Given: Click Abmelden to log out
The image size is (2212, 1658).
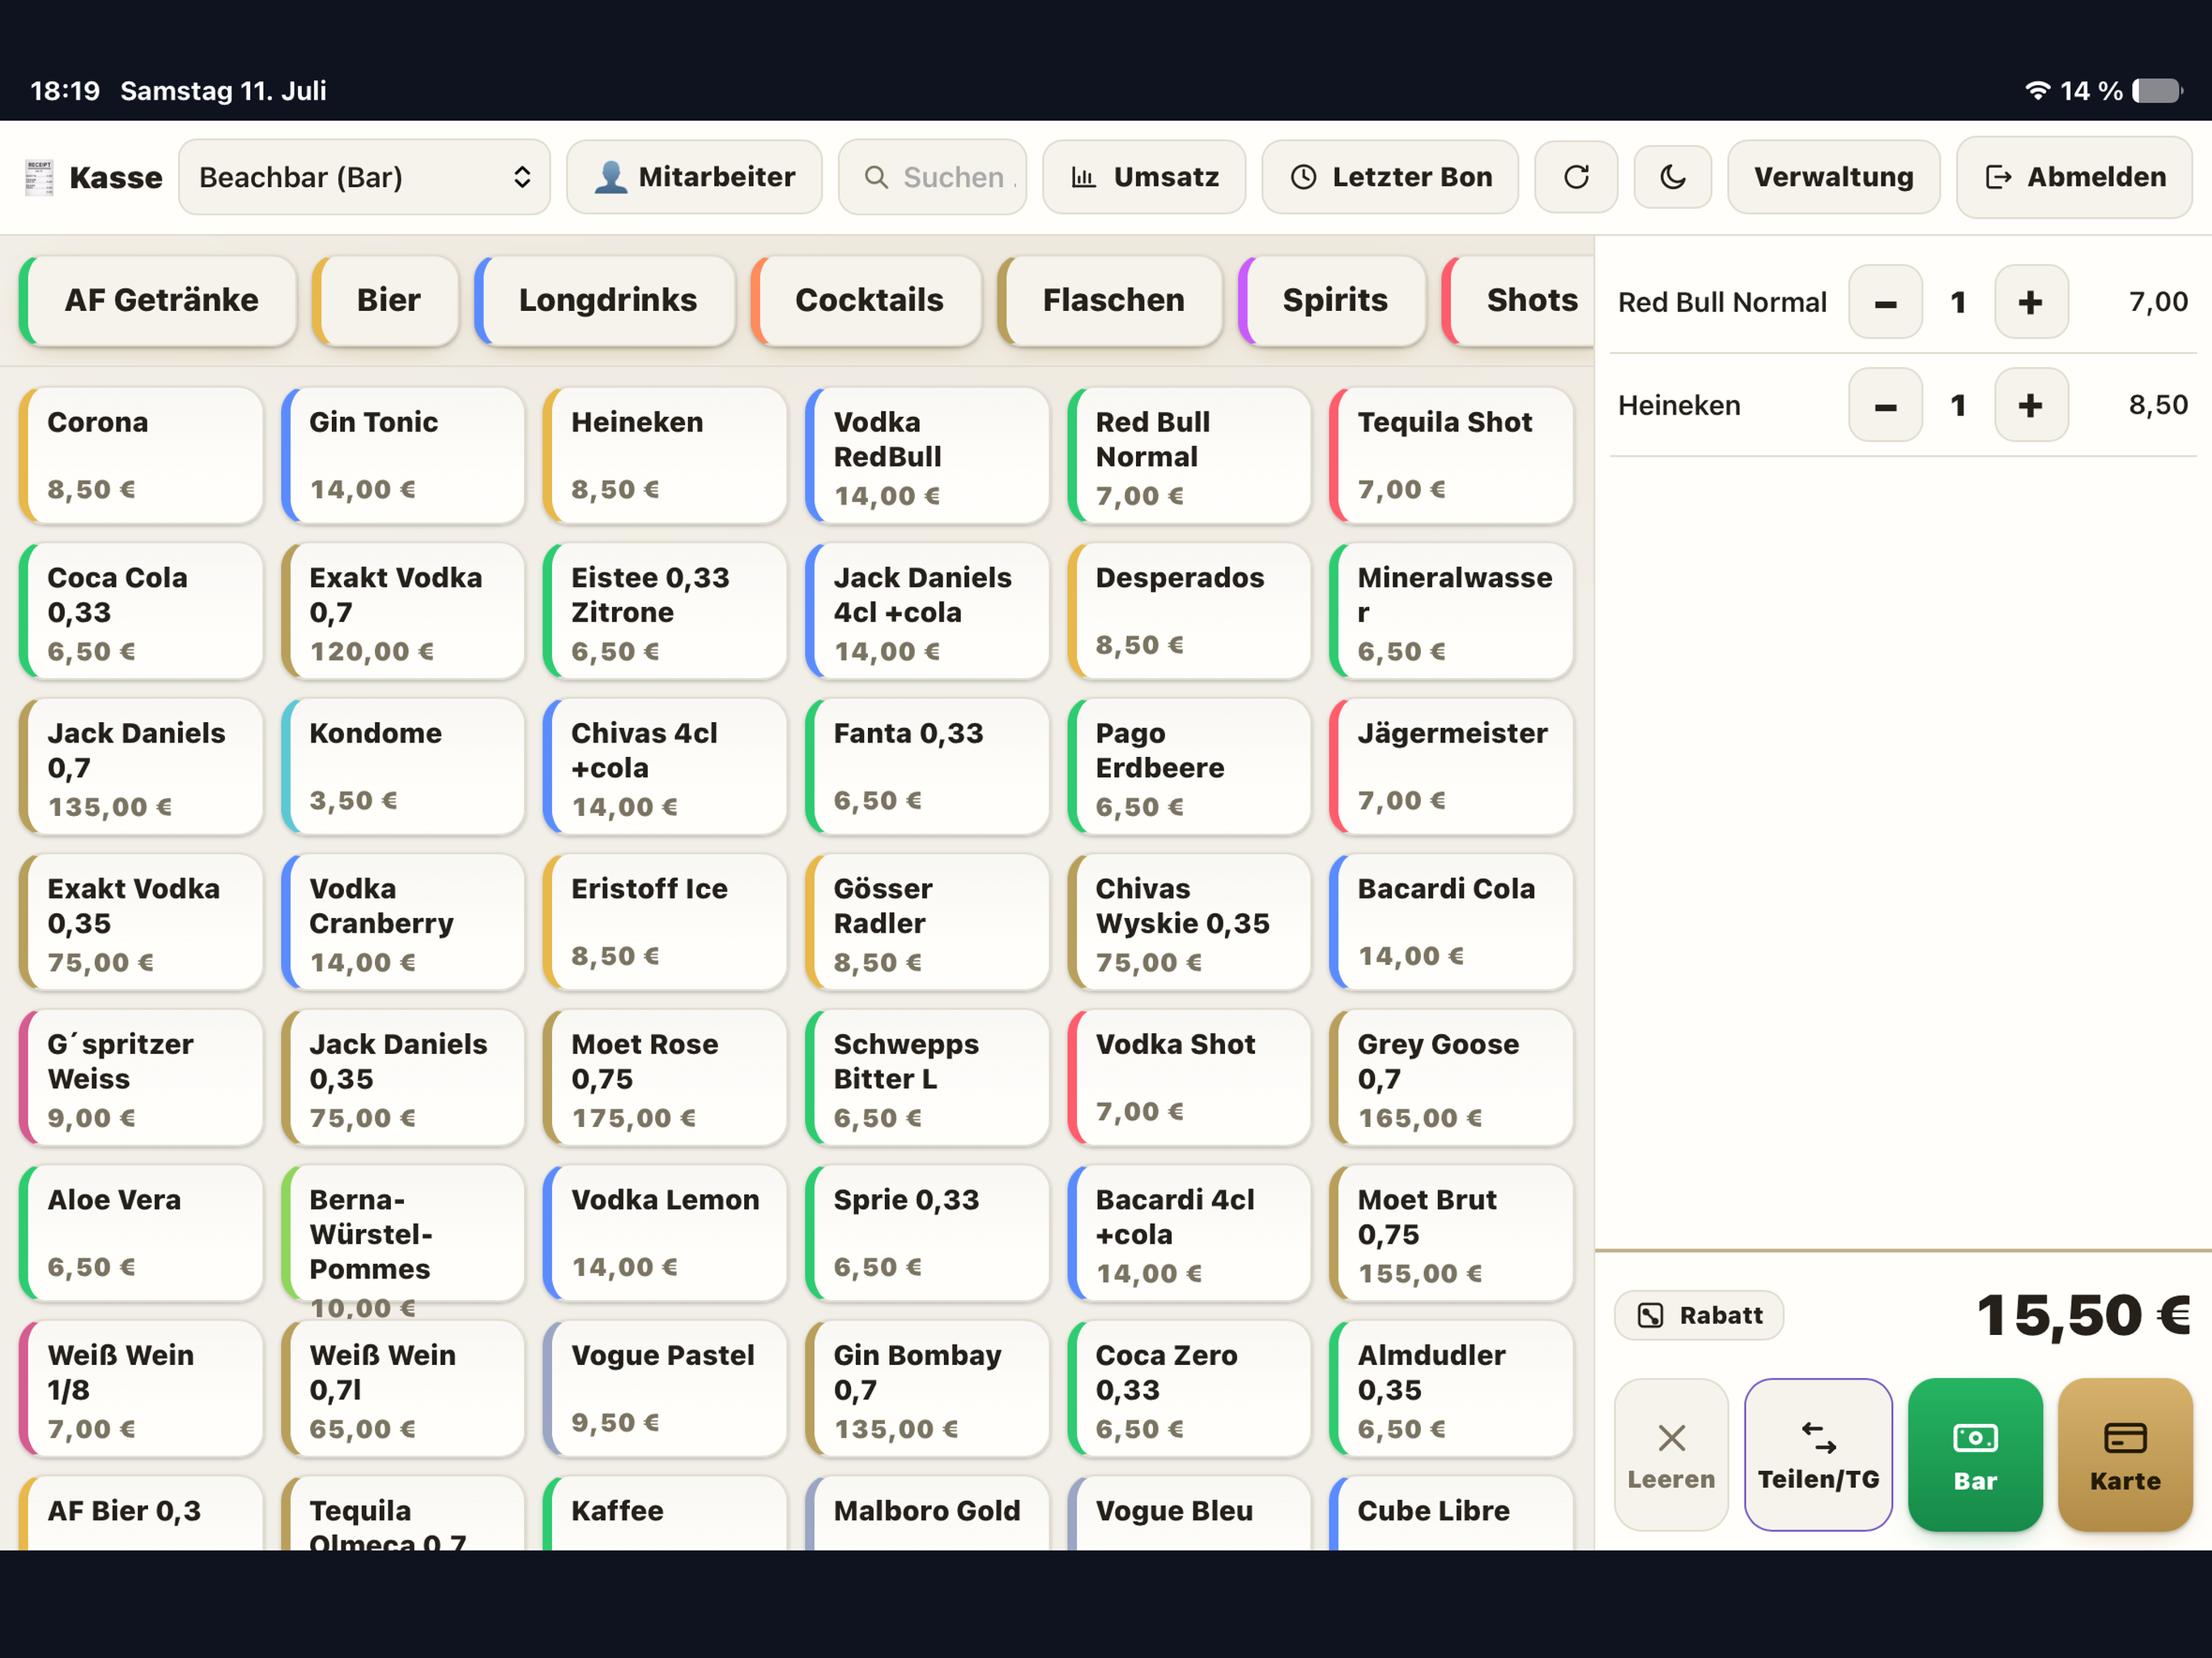Looking at the screenshot, I should 2074,177.
